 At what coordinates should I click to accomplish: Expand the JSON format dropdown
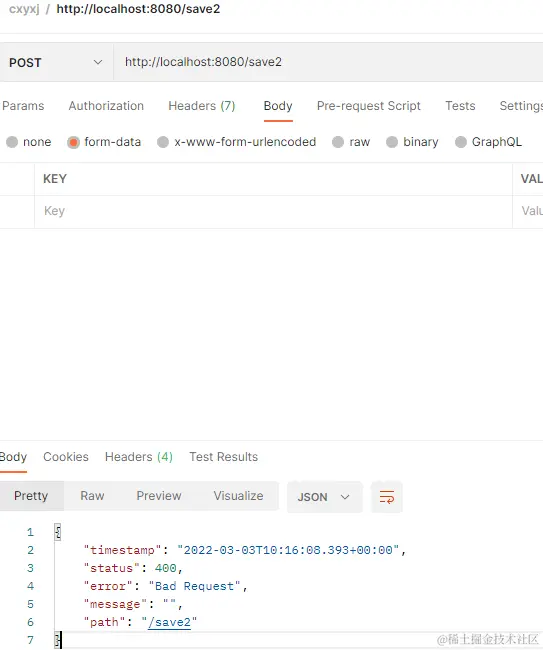(324, 497)
